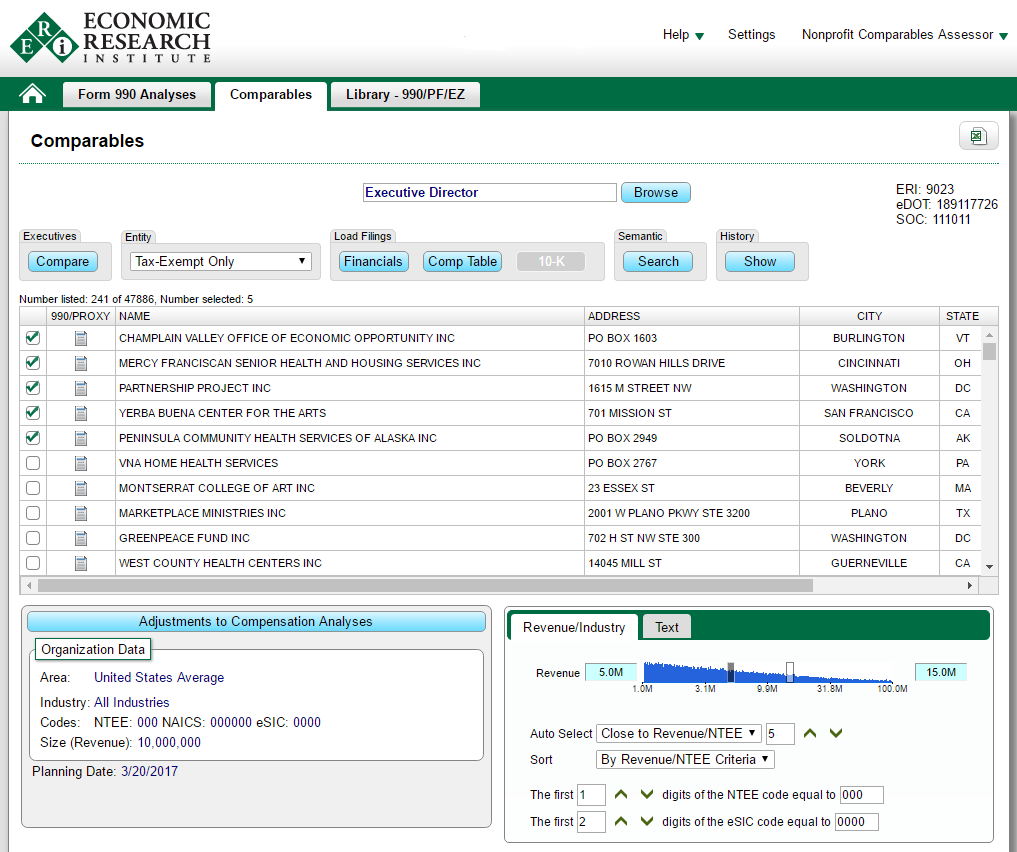The image size is (1017, 852).
Task: Click the Economic Research Institute logo
Action: [x=110, y=38]
